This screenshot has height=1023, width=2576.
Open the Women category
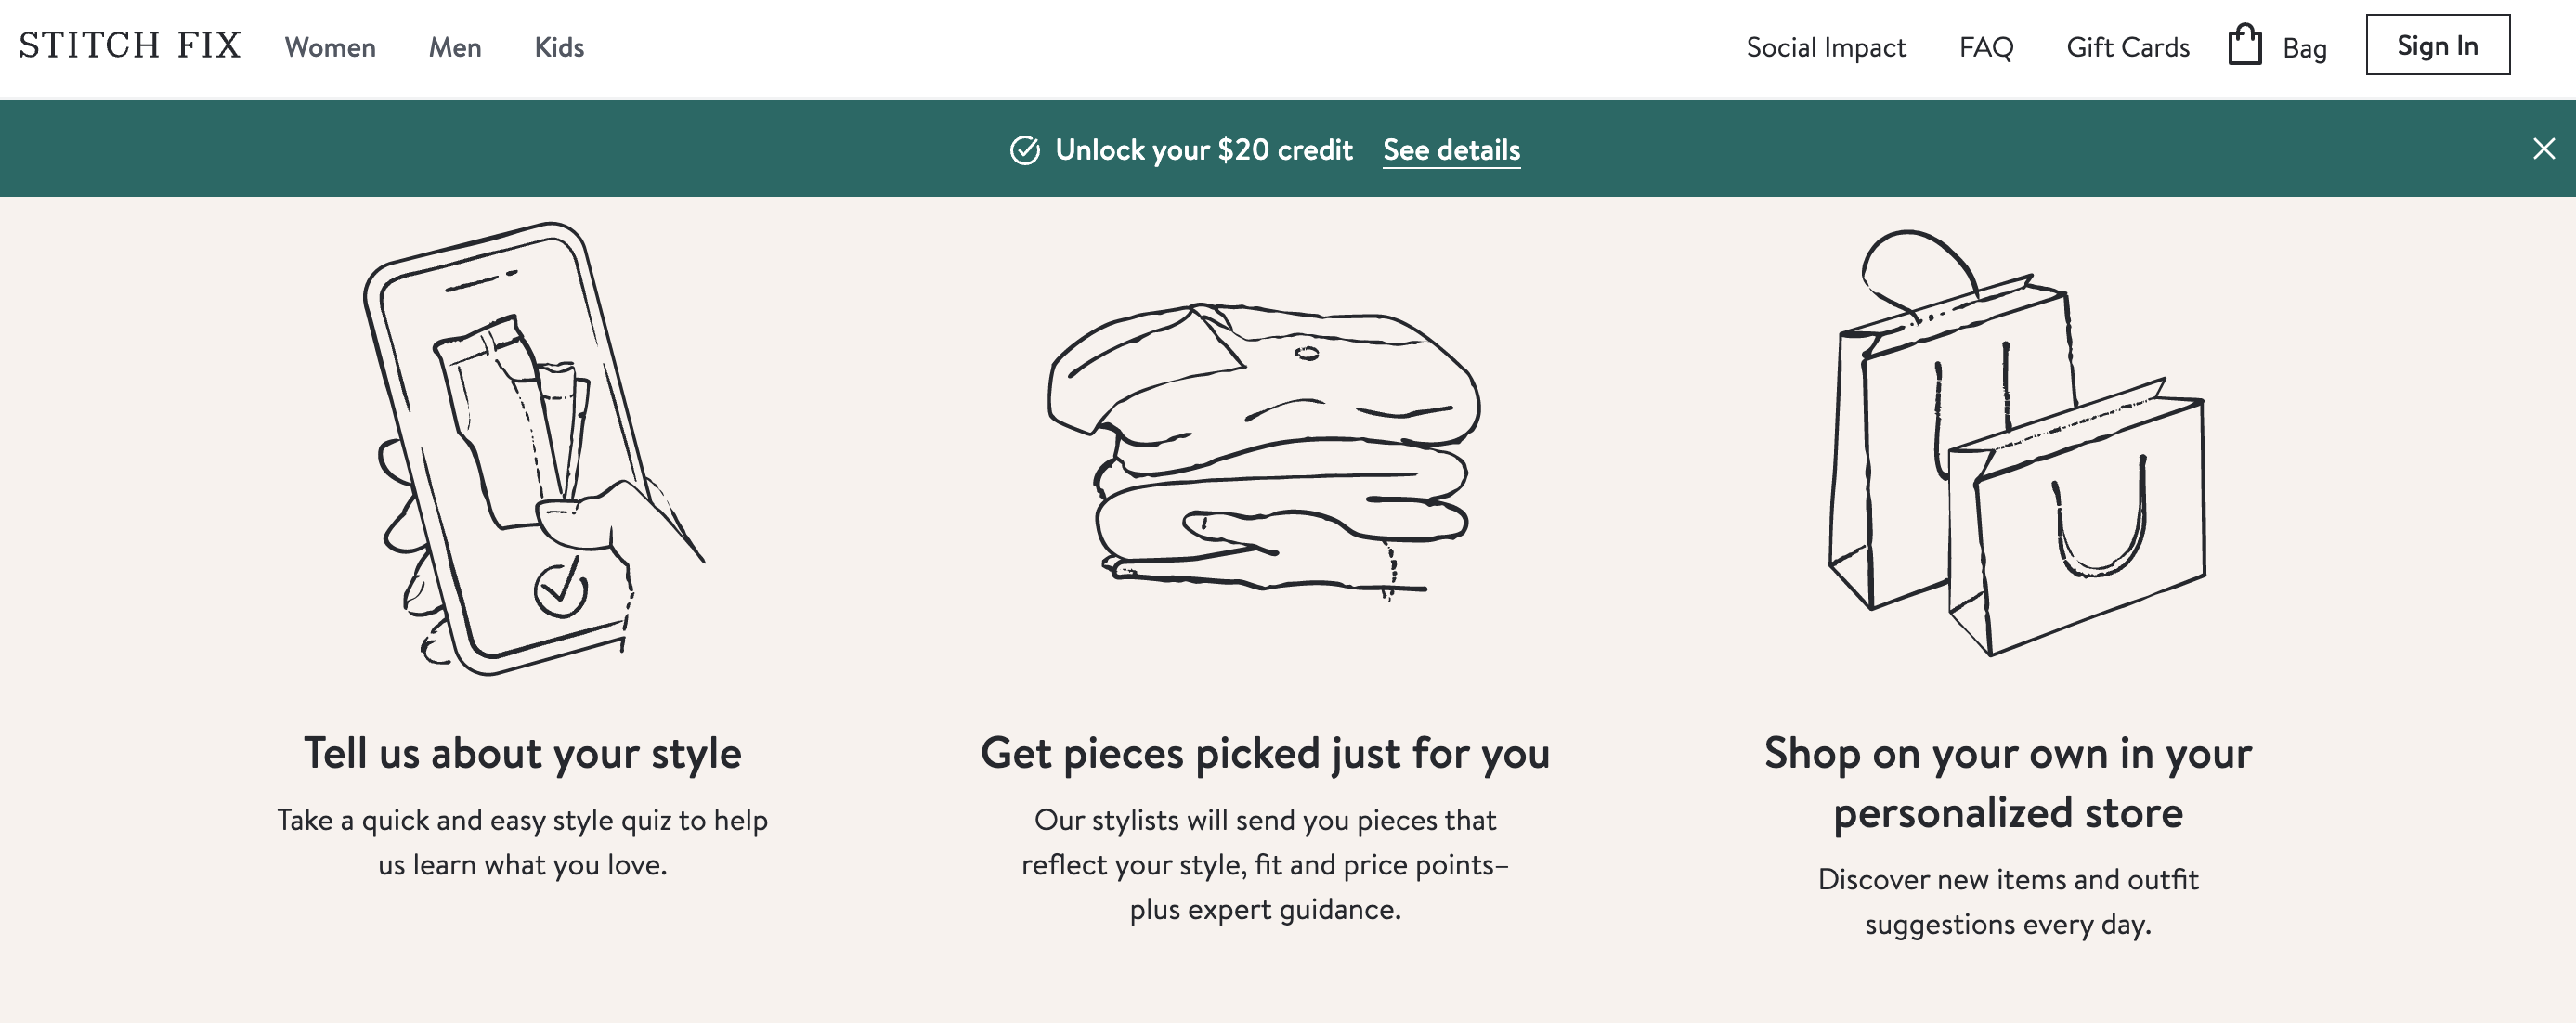[x=330, y=47]
